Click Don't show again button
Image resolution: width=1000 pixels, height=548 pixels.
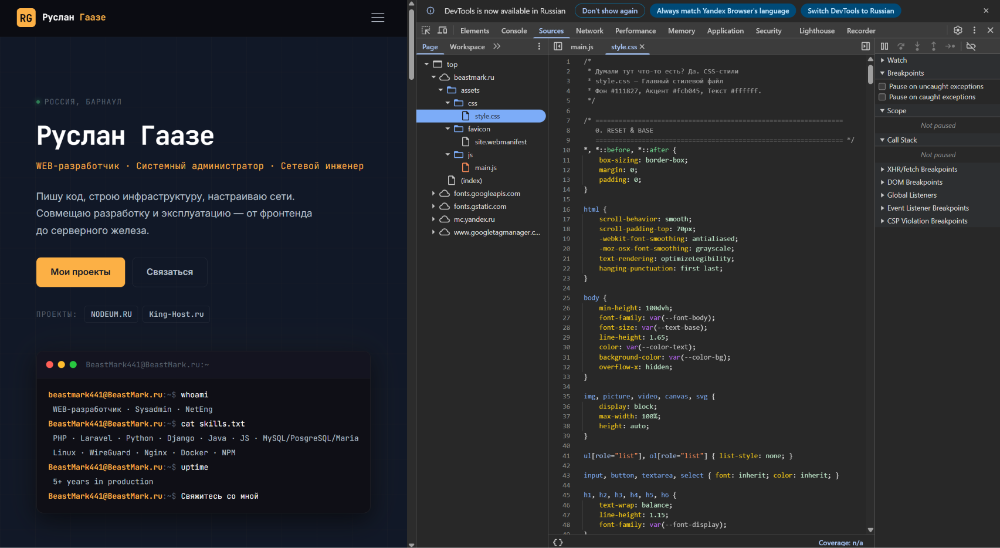(x=610, y=11)
